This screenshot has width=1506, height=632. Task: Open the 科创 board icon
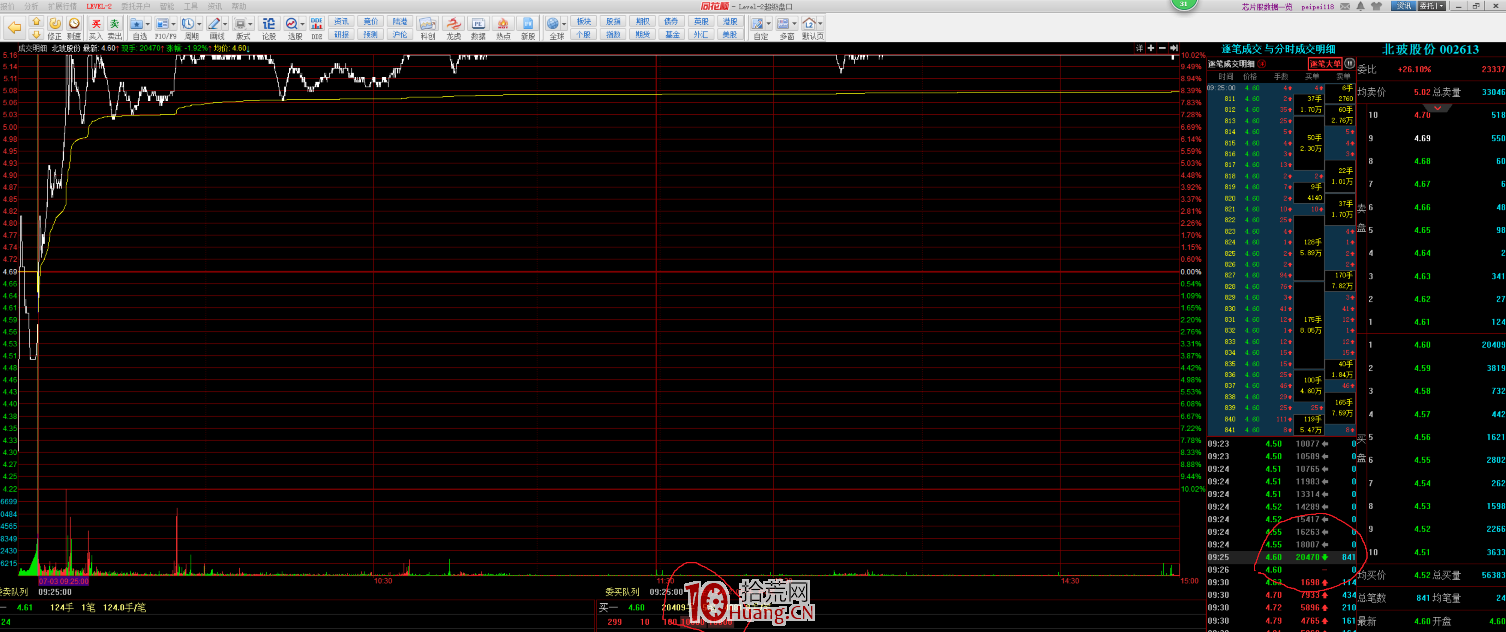coord(428,28)
